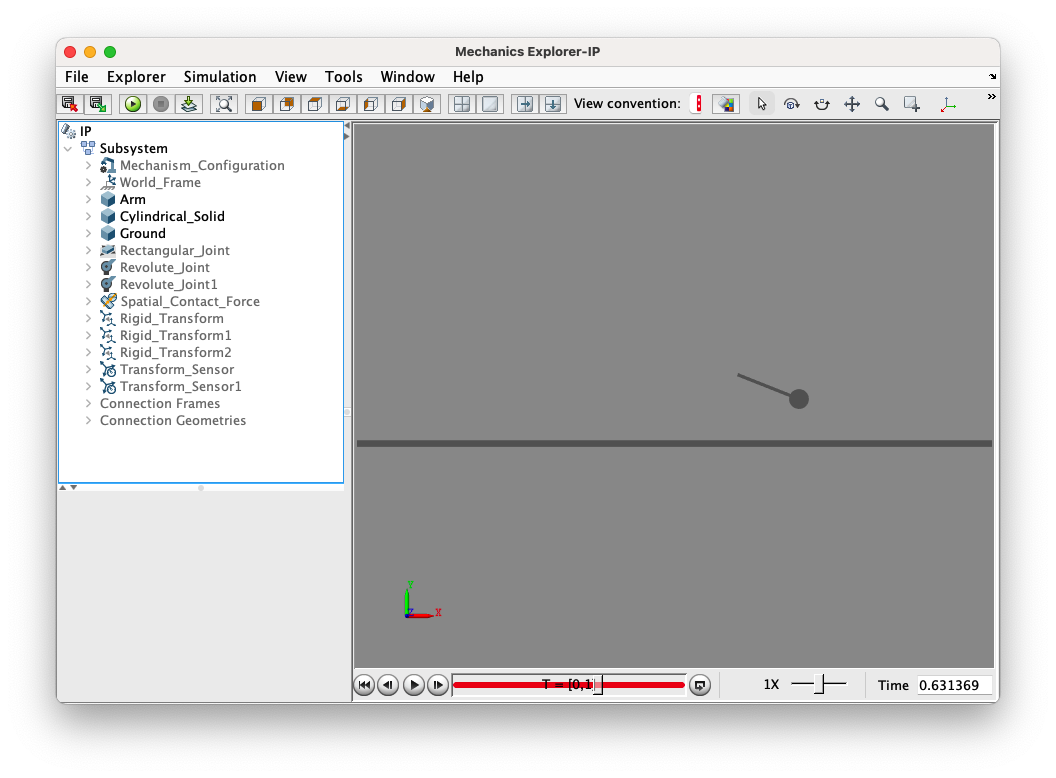Screen dimensions: 1056x778
Task: Toggle the frames visibility axis icon
Action: tap(948, 104)
